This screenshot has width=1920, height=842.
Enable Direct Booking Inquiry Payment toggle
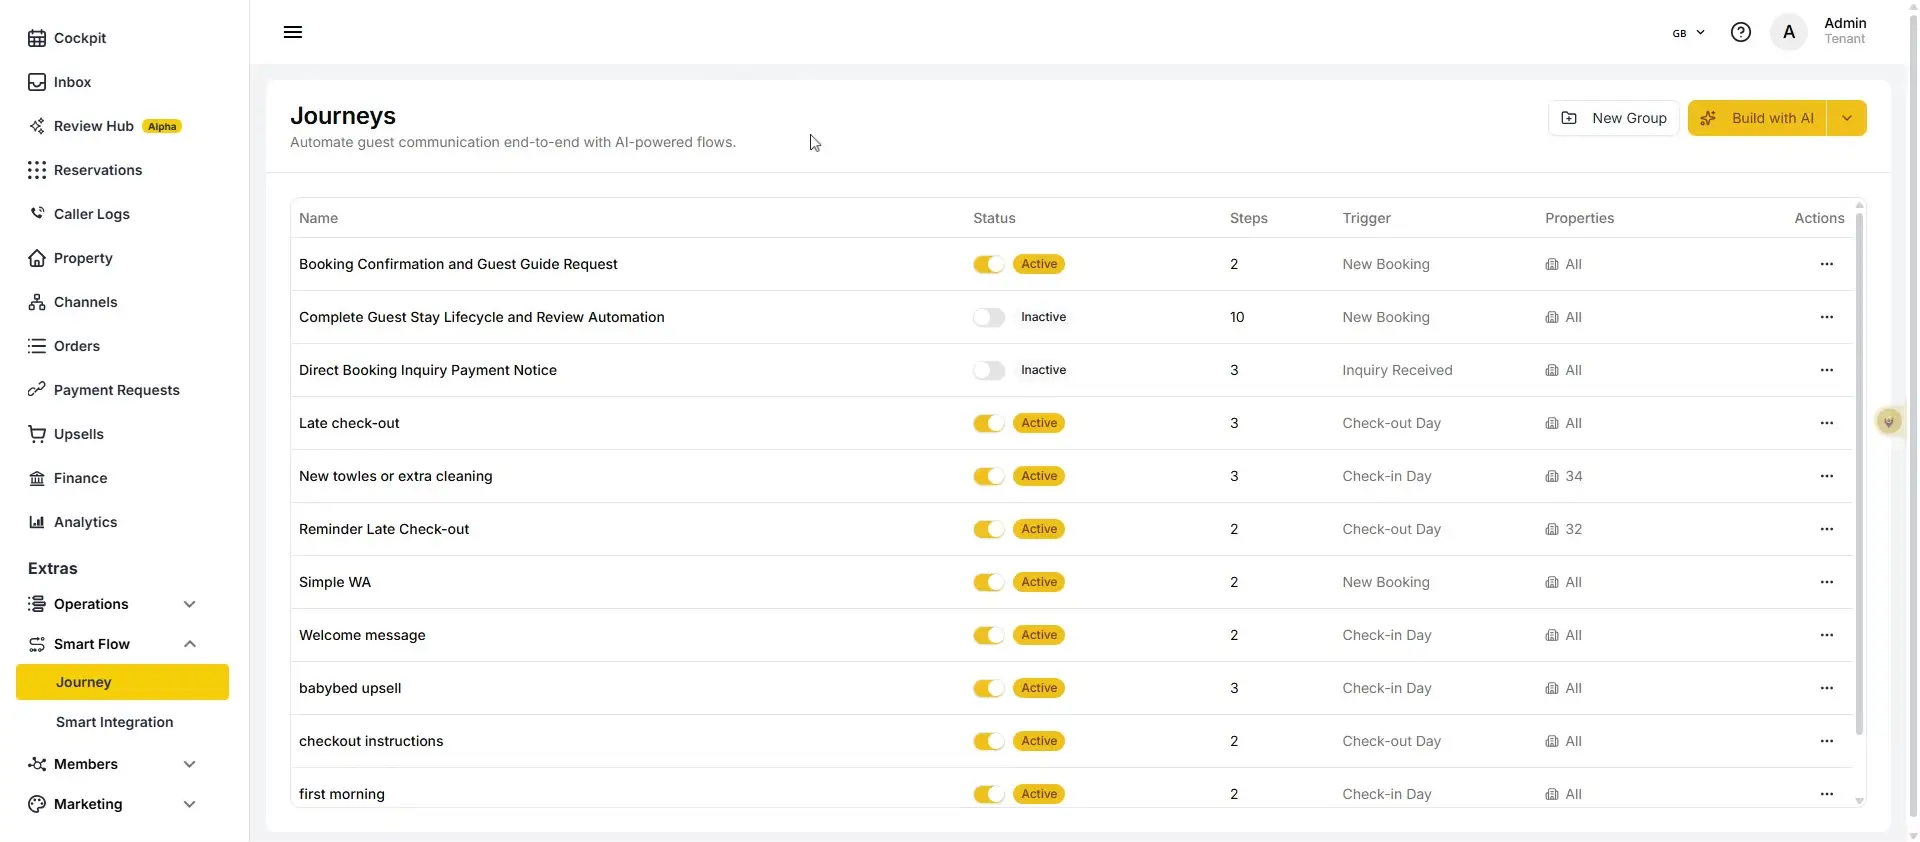tap(989, 370)
